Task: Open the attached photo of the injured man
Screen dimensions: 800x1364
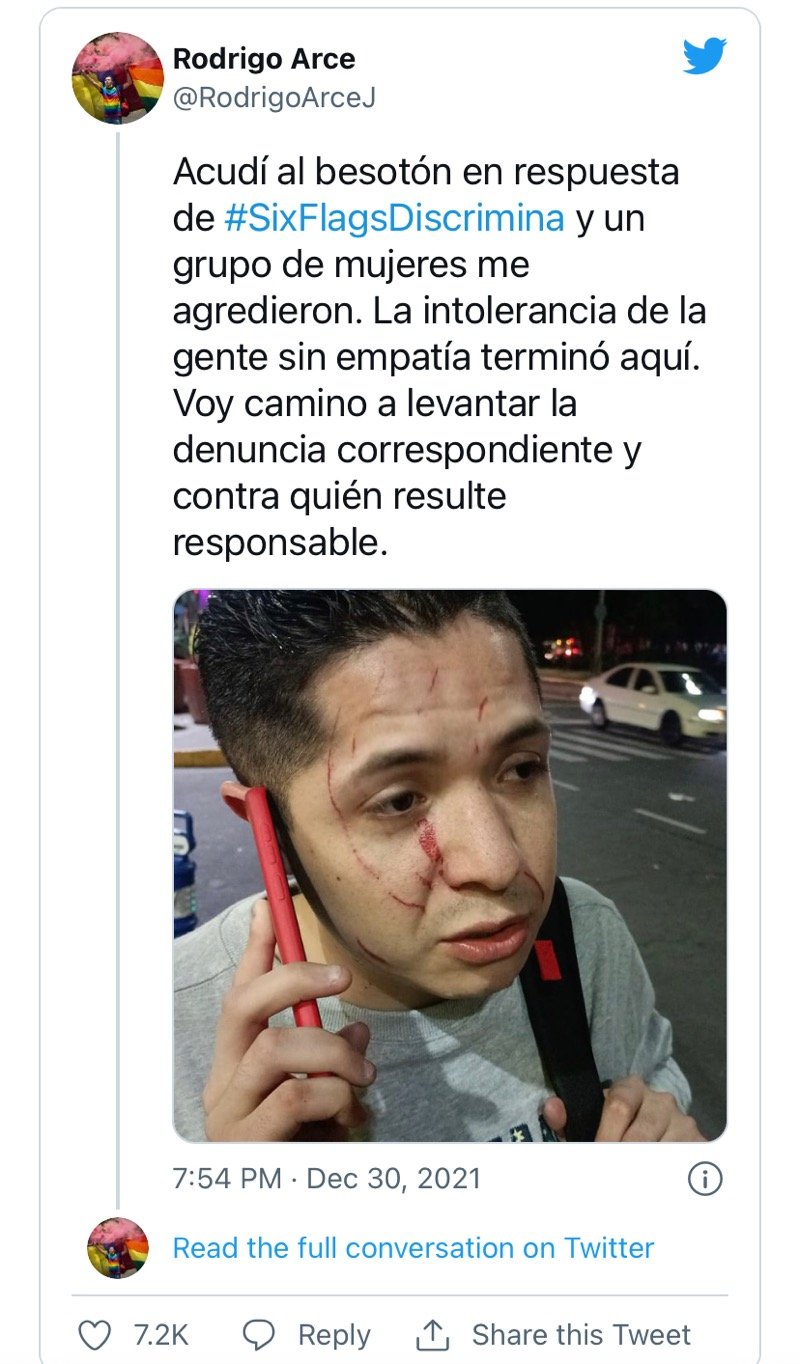Action: point(450,866)
